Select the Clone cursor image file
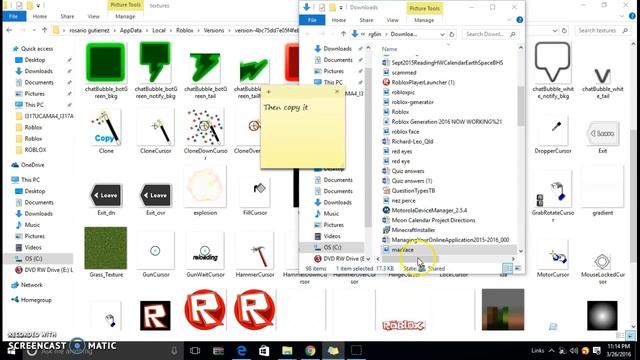This screenshot has height=360, width=640. click(x=106, y=127)
